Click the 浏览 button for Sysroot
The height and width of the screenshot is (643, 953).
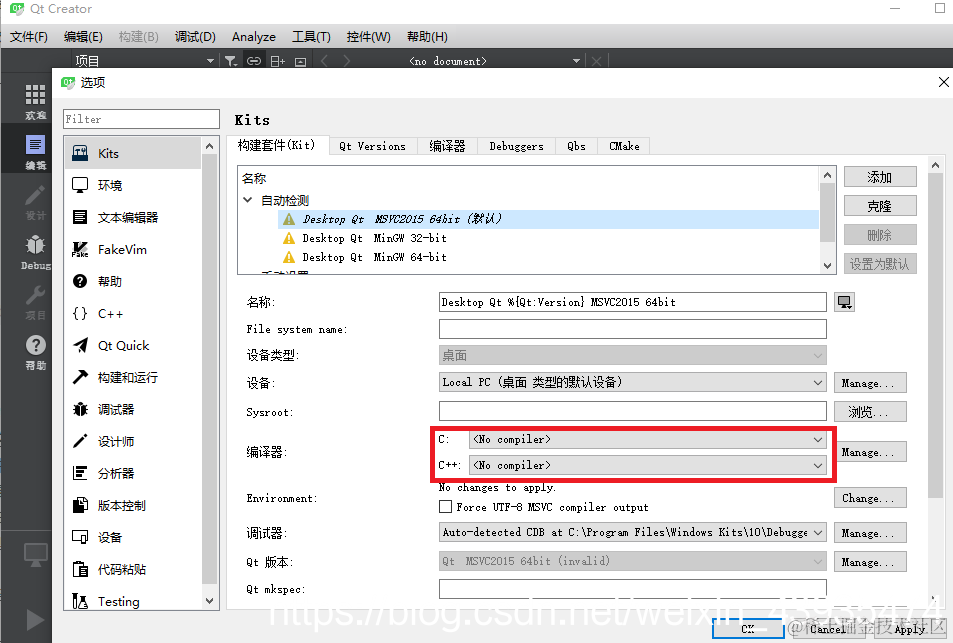(869, 411)
